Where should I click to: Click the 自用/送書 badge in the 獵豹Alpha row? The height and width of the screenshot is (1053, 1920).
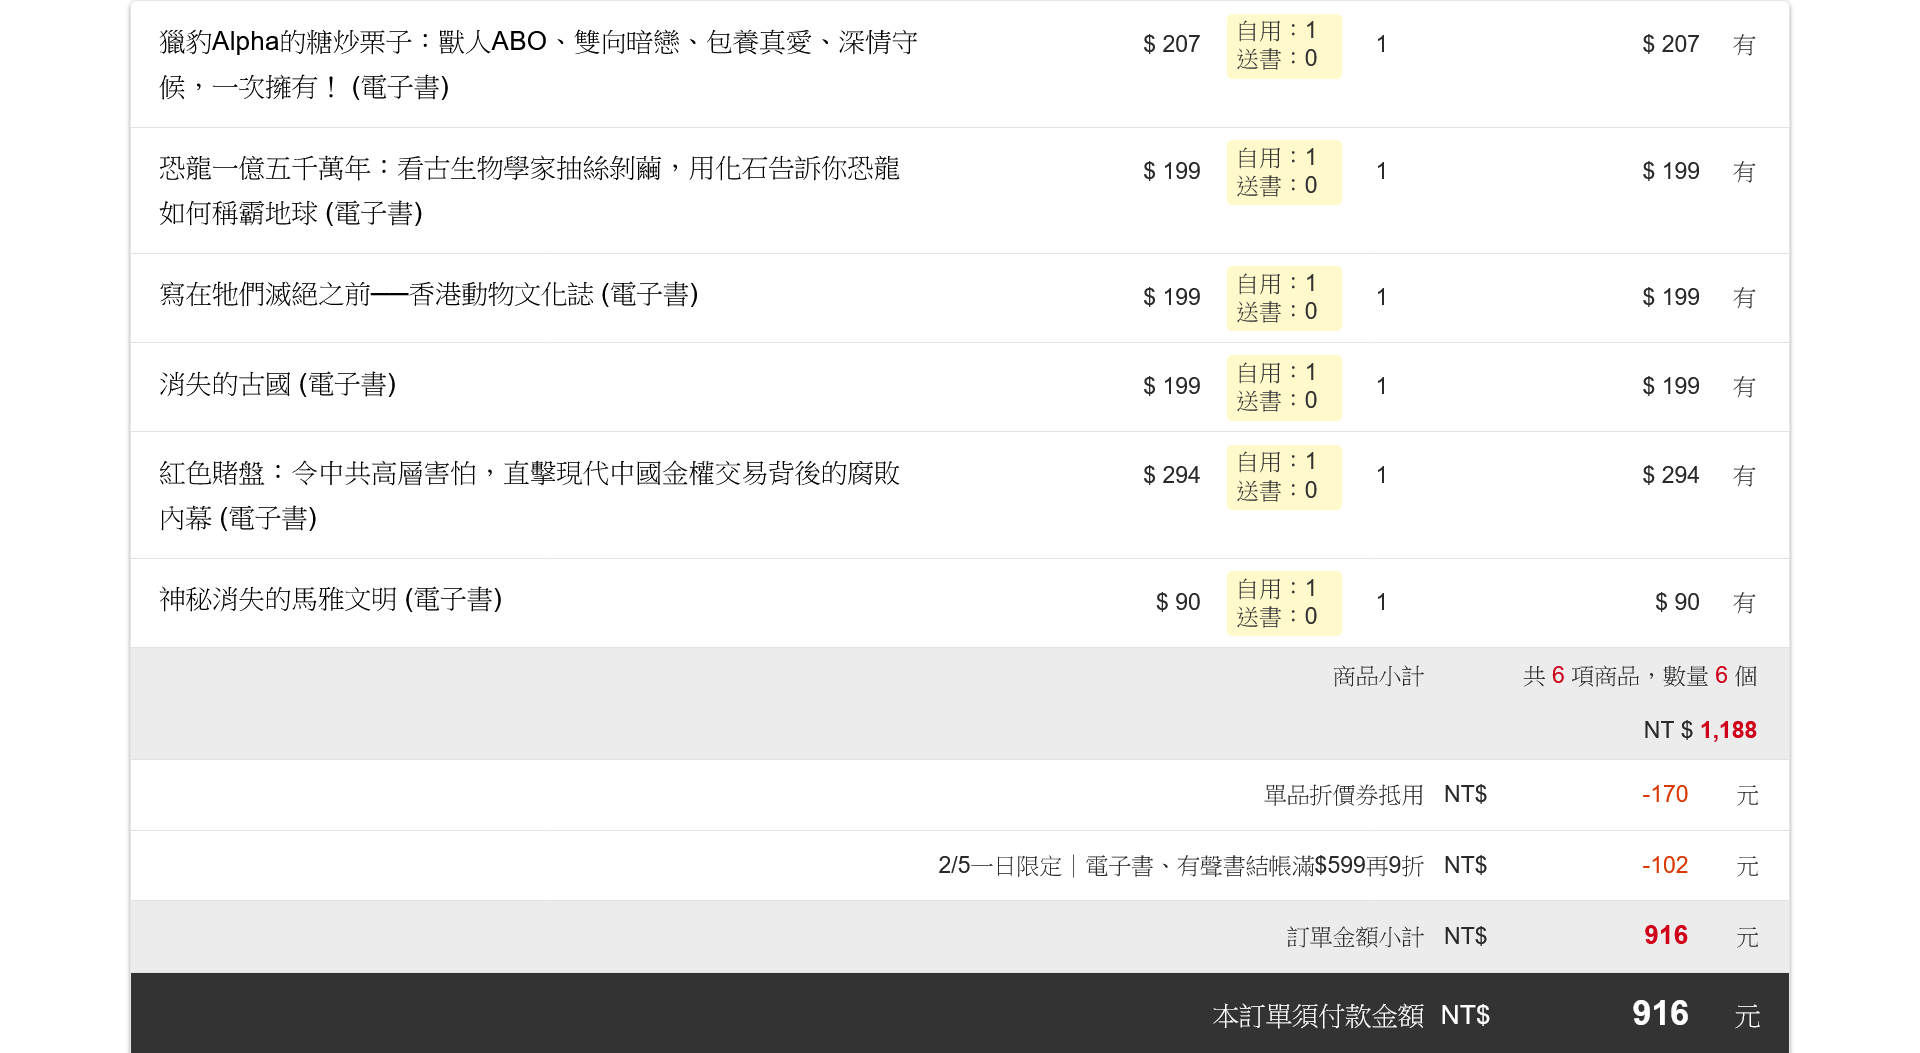tap(1284, 46)
